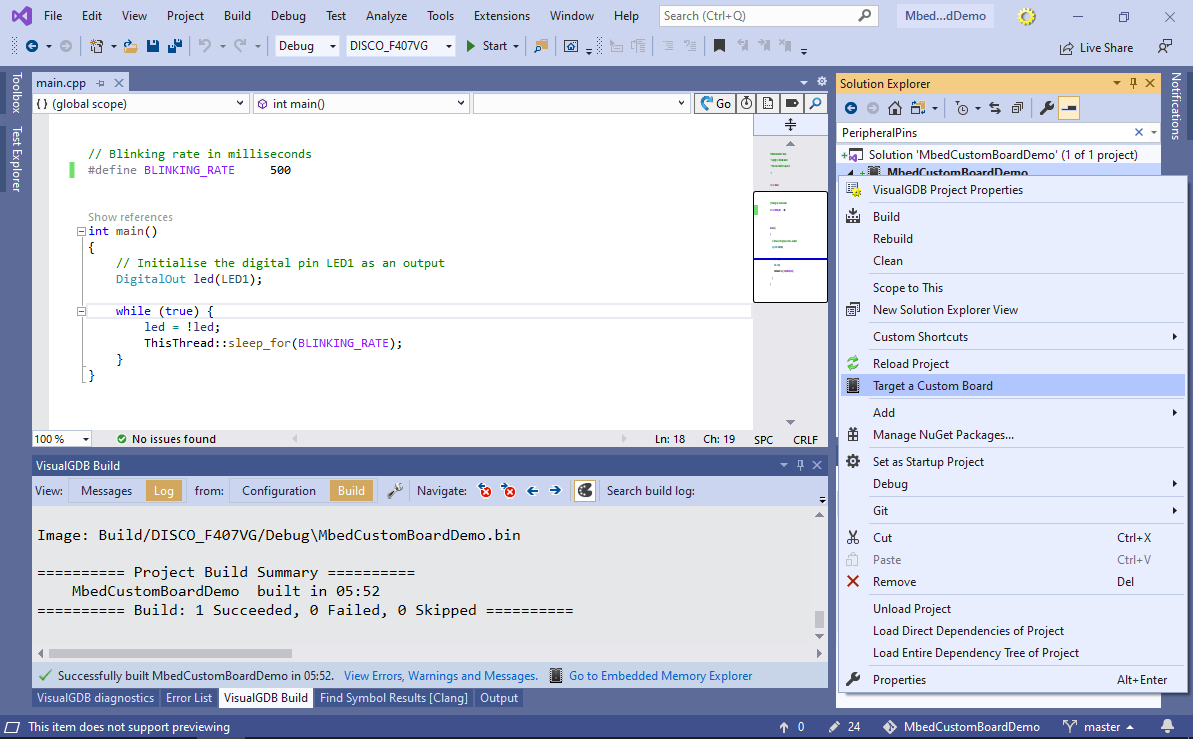Image resolution: width=1193 pixels, height=739 pixels.
Task: Open build log settings wrench icon
Action: click(x=395, y=491)
